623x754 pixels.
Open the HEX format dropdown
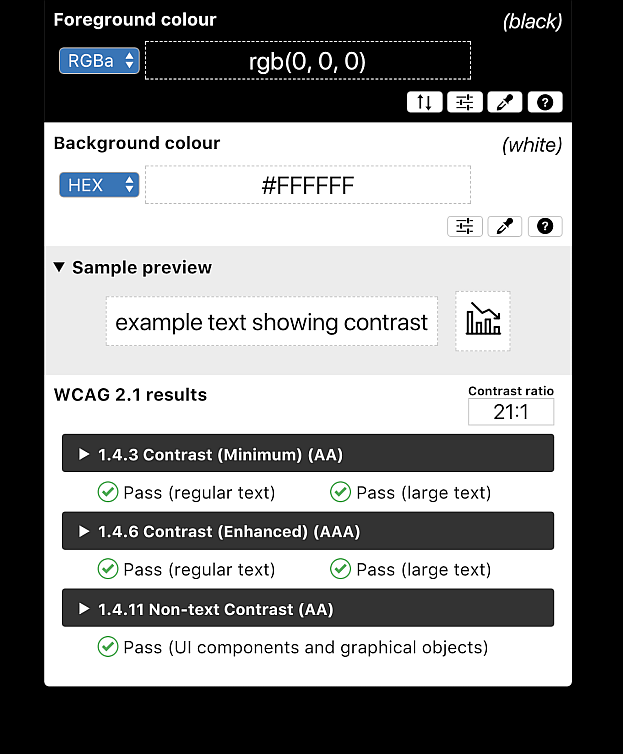[100, 185]
